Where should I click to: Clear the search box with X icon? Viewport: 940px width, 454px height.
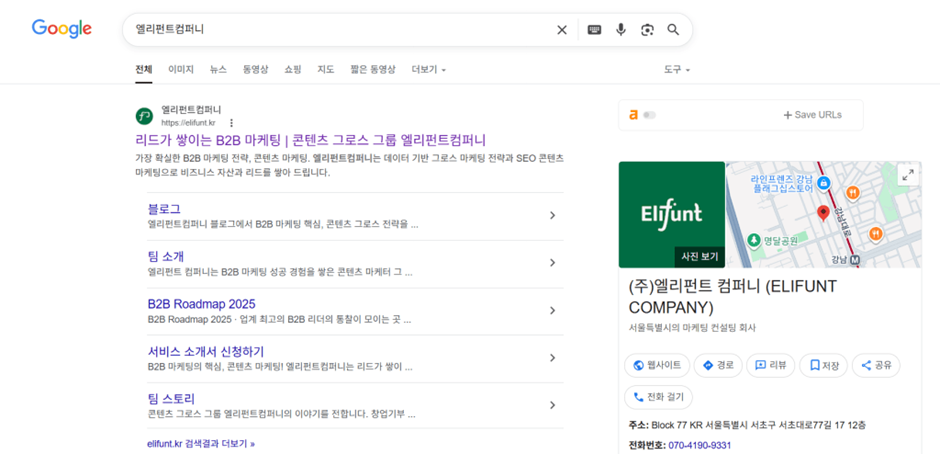click(x=562, y=30)
